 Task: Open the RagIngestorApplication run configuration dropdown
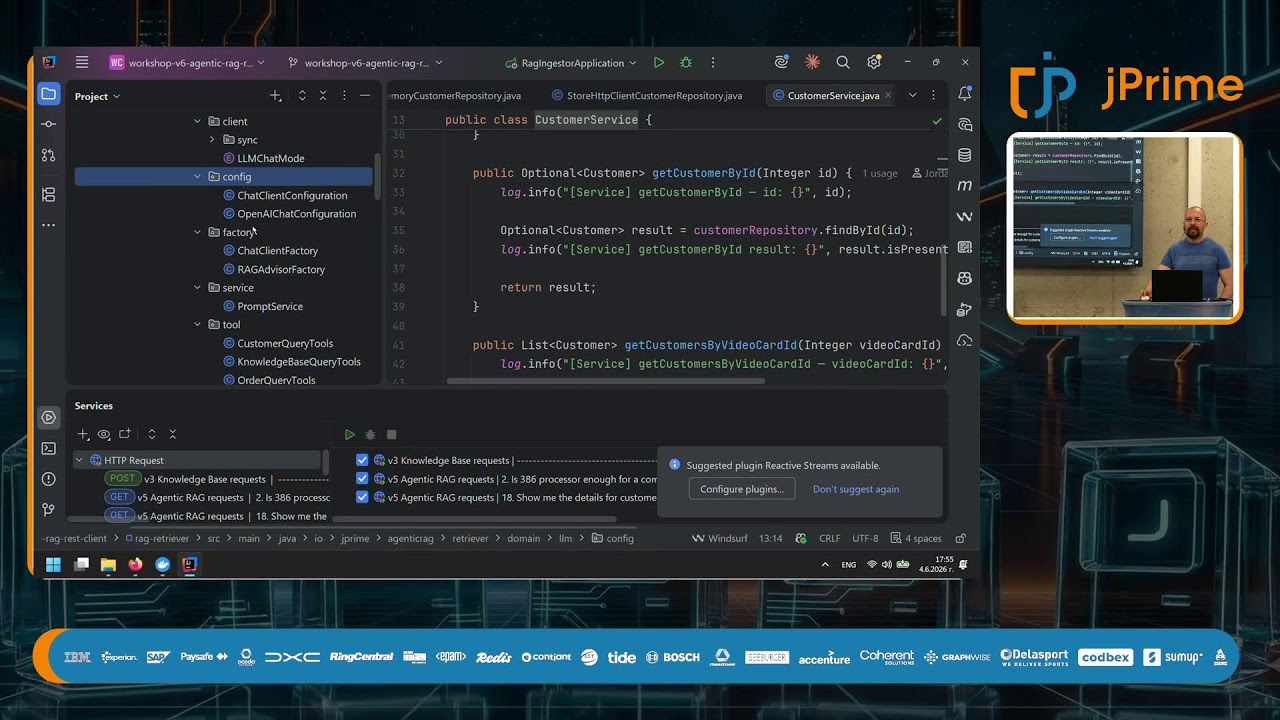click(x=571, y=62)
